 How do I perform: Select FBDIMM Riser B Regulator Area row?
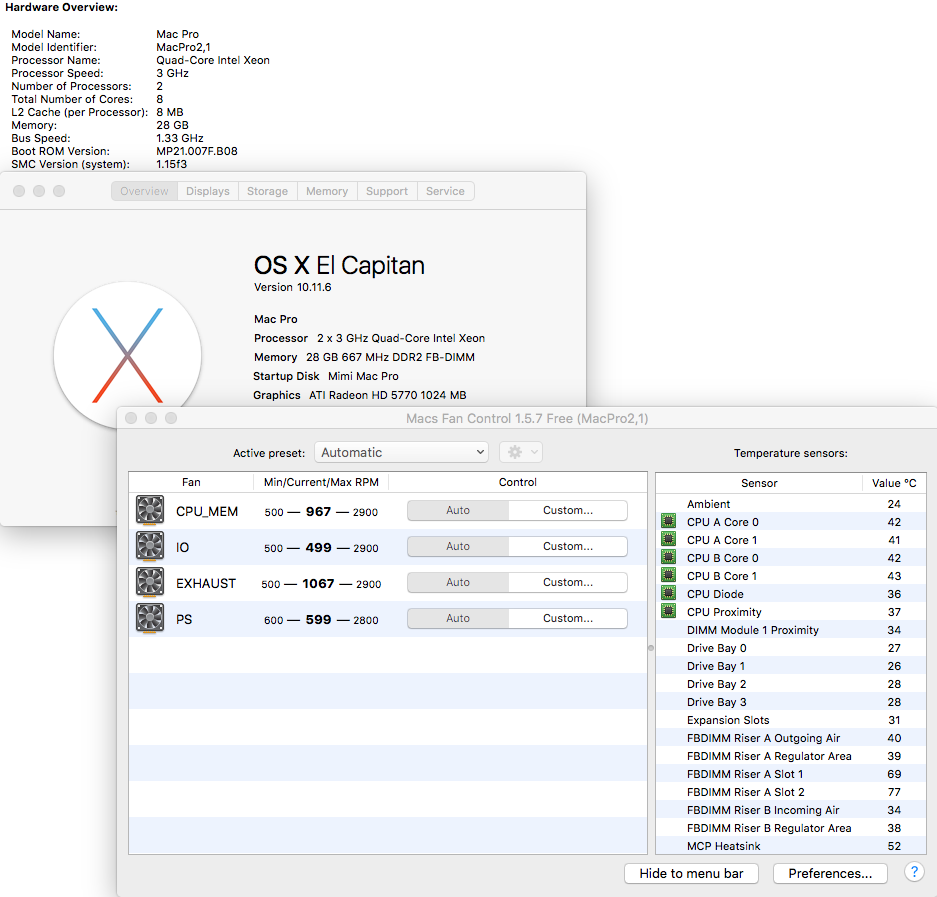tap(791, 828)
